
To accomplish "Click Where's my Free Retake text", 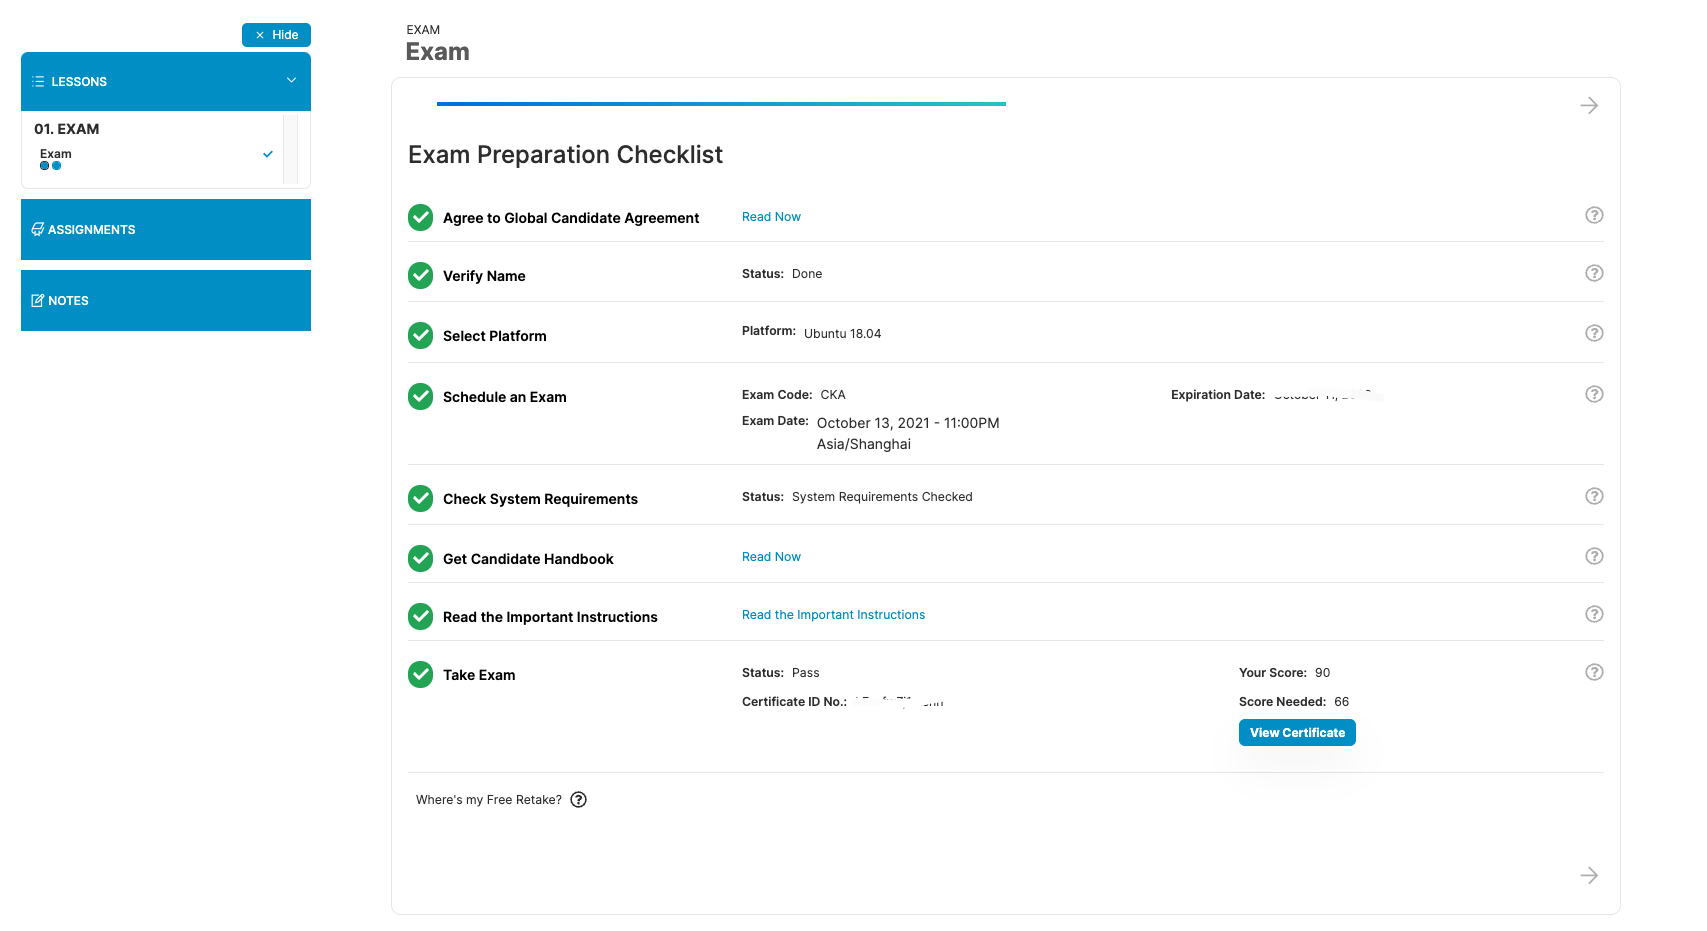I will [489, 800].
